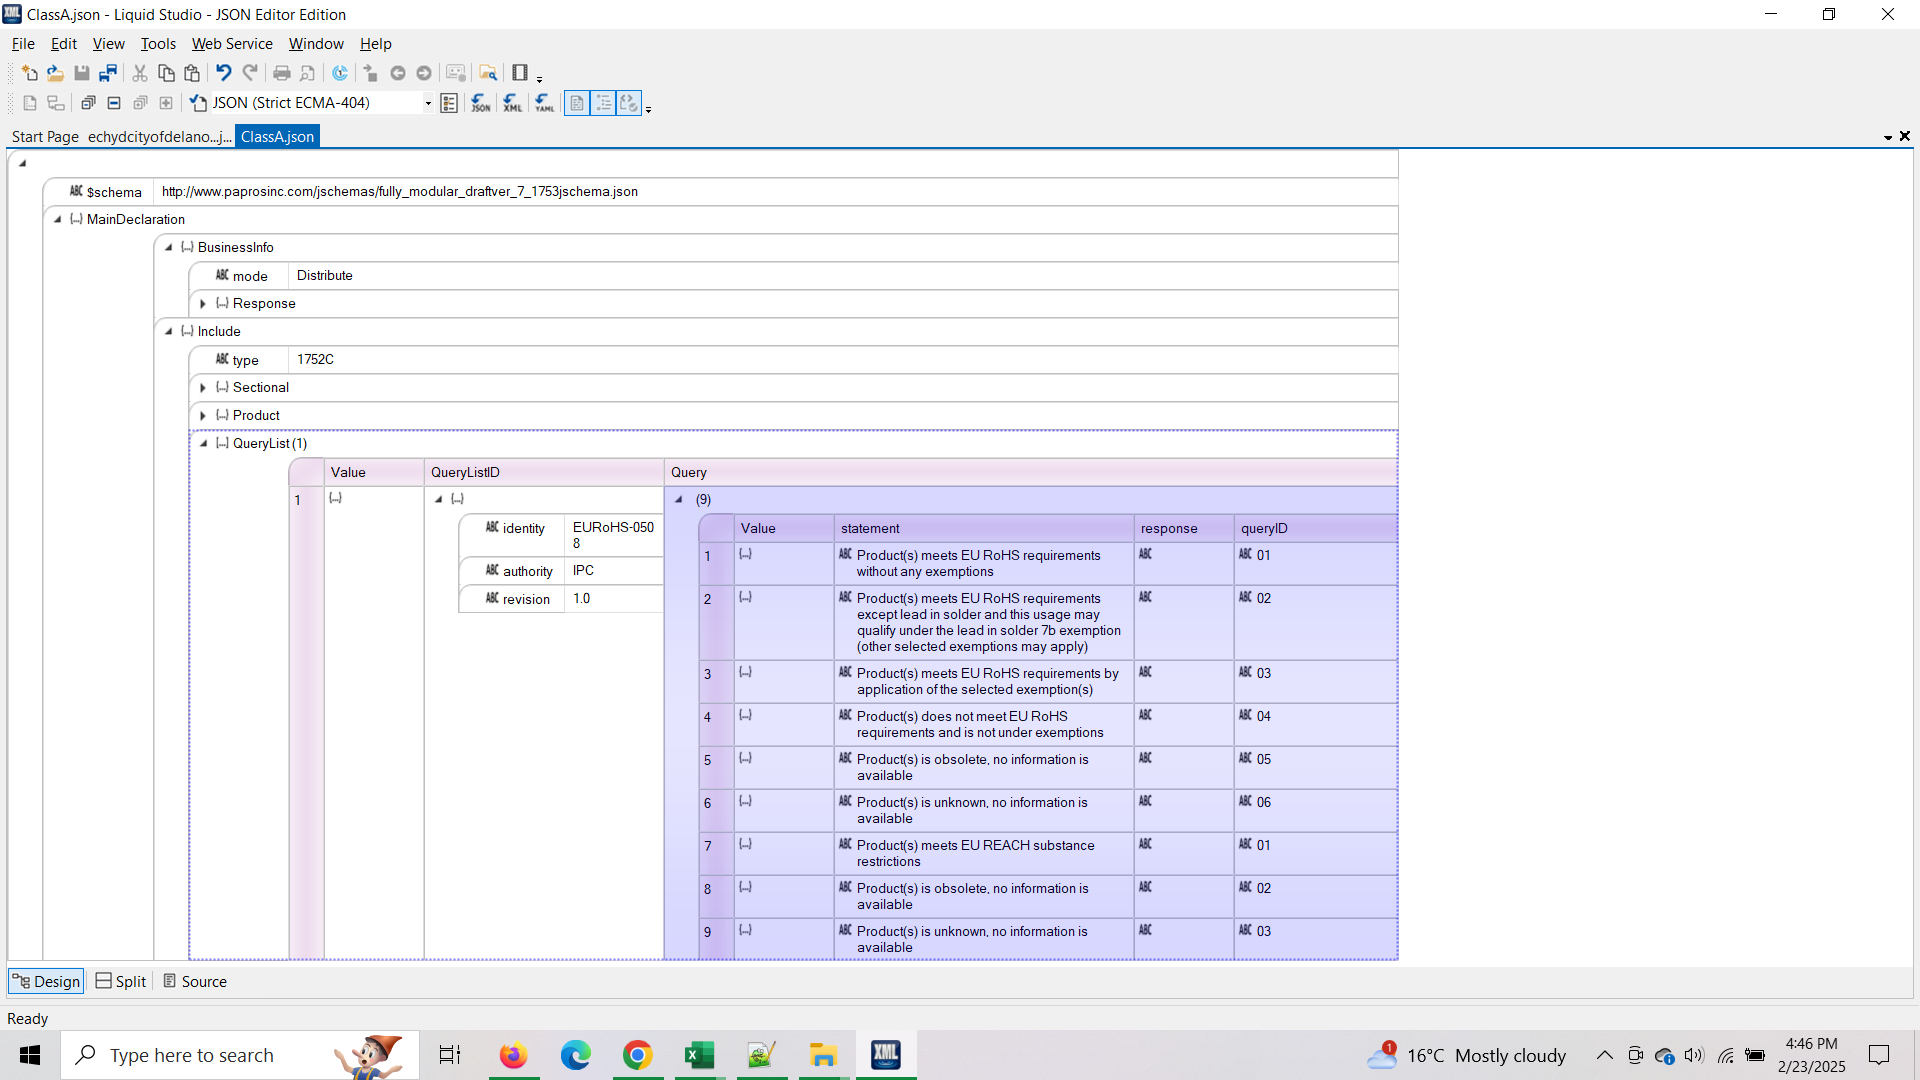Screen dimensions: 1920x1080
Task: Click the $schema URL value field
Action: pos(400,192)
